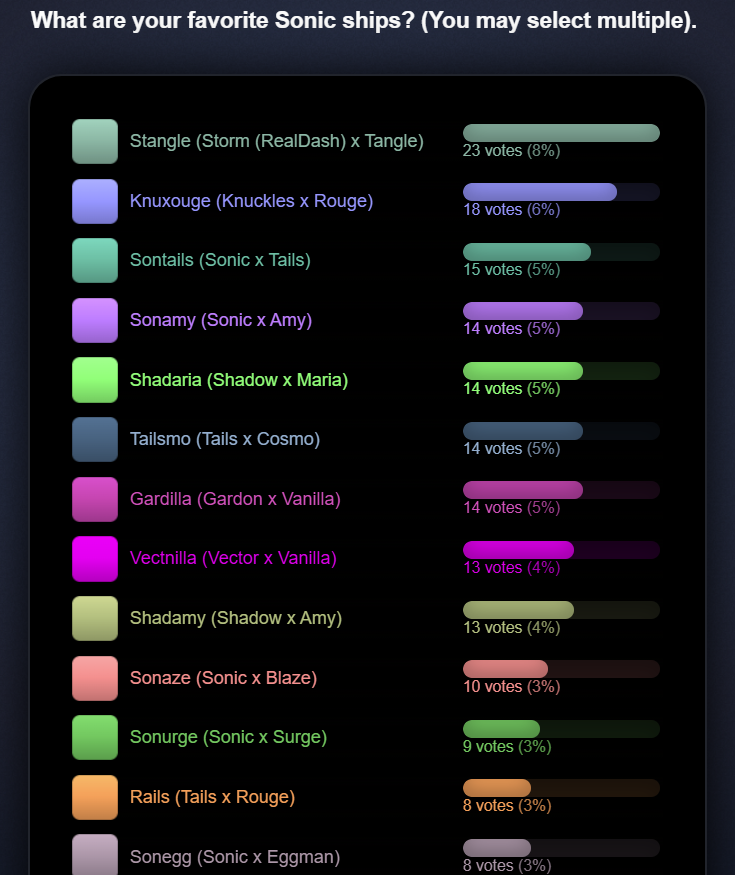Click the Shadamy vote progress bar

(x=561, y=610)
